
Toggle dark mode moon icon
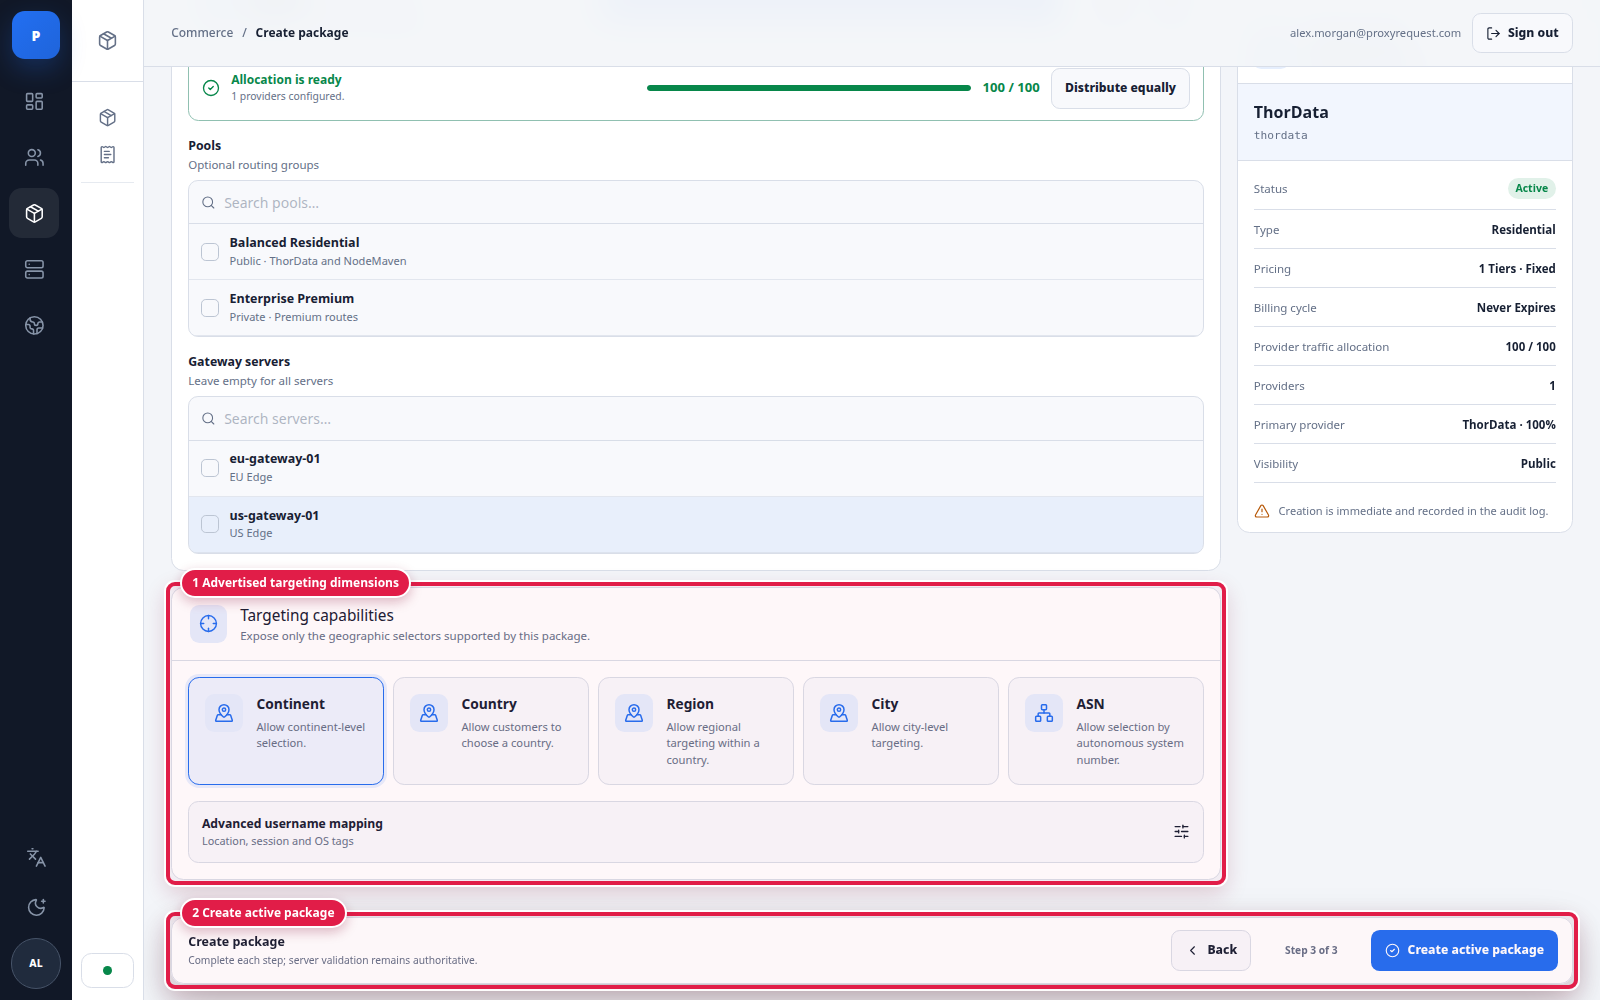tap(36, 907)
